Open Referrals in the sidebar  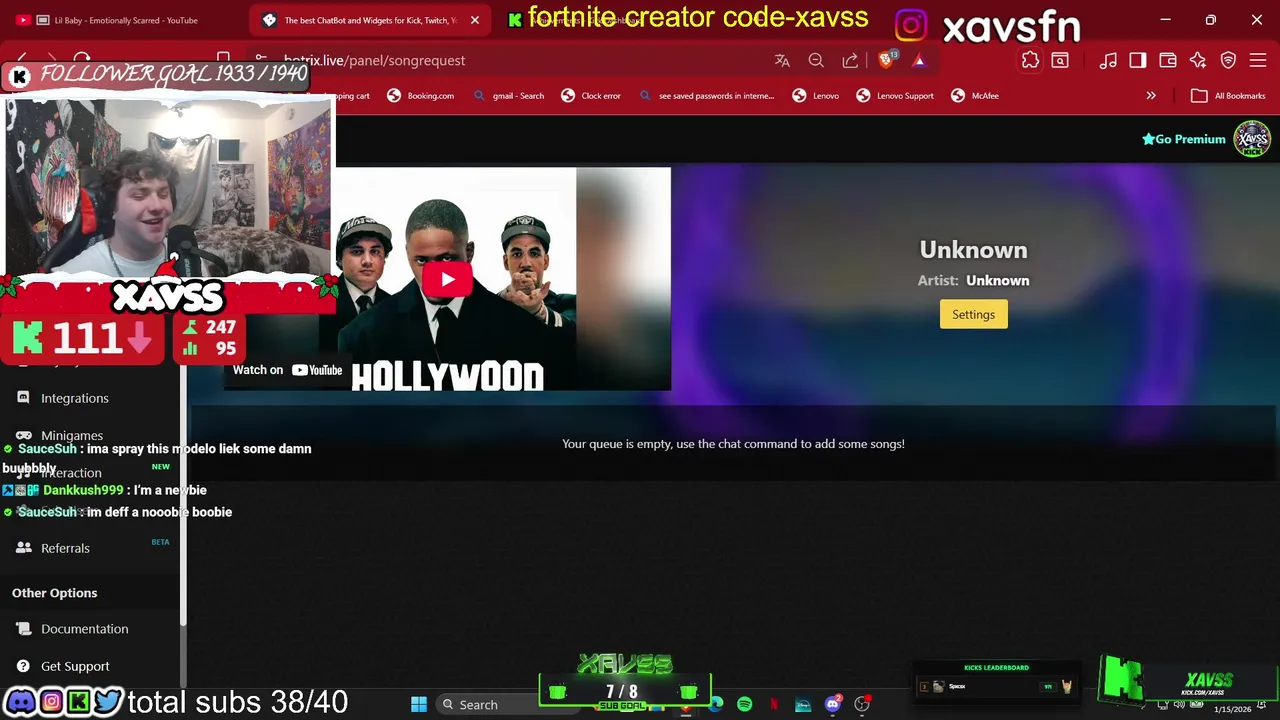coord(65,548)
